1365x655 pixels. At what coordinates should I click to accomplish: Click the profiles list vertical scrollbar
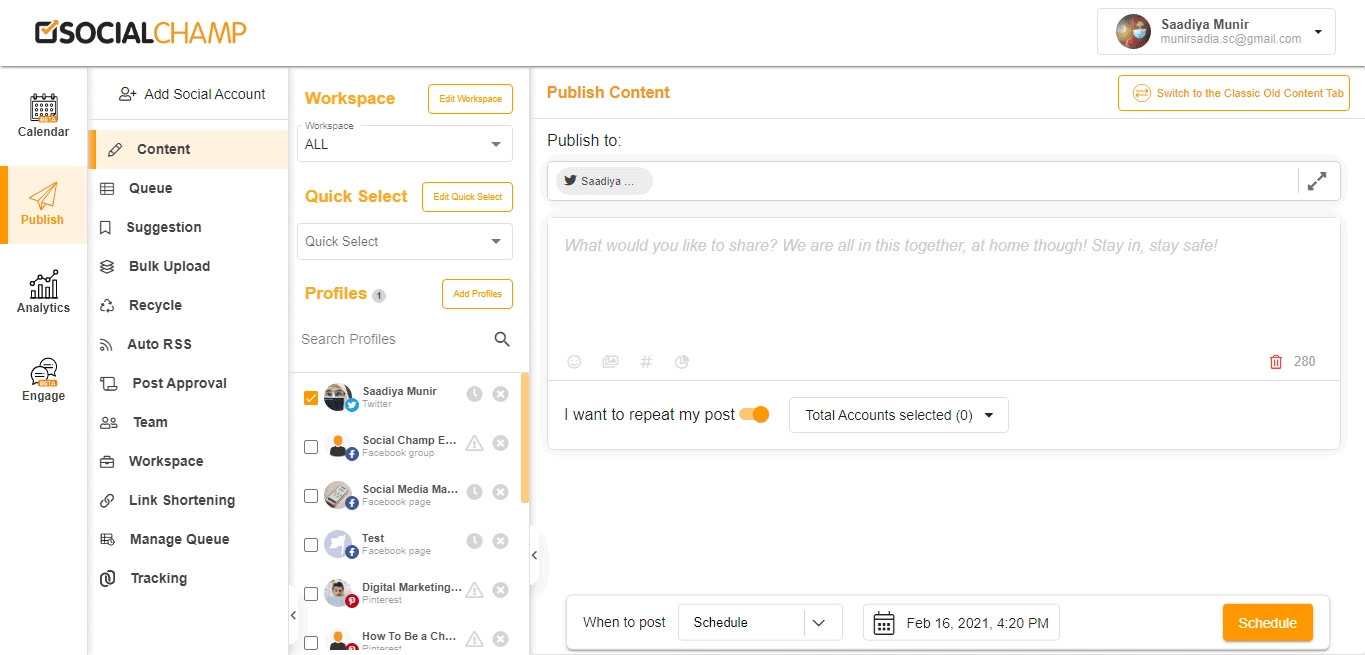point(525,440)
